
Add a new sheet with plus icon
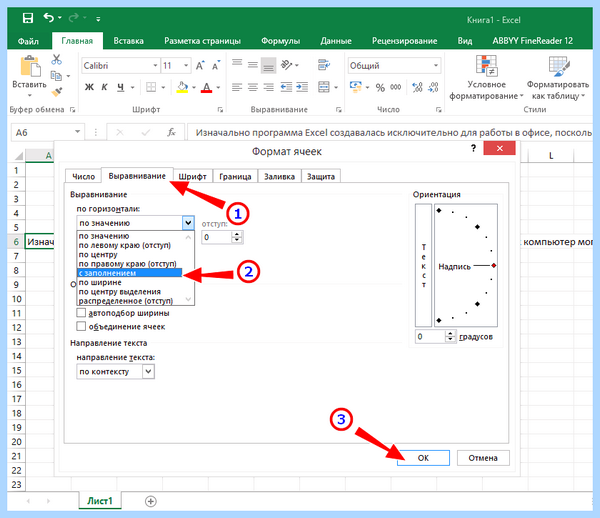tap(151, 501)
